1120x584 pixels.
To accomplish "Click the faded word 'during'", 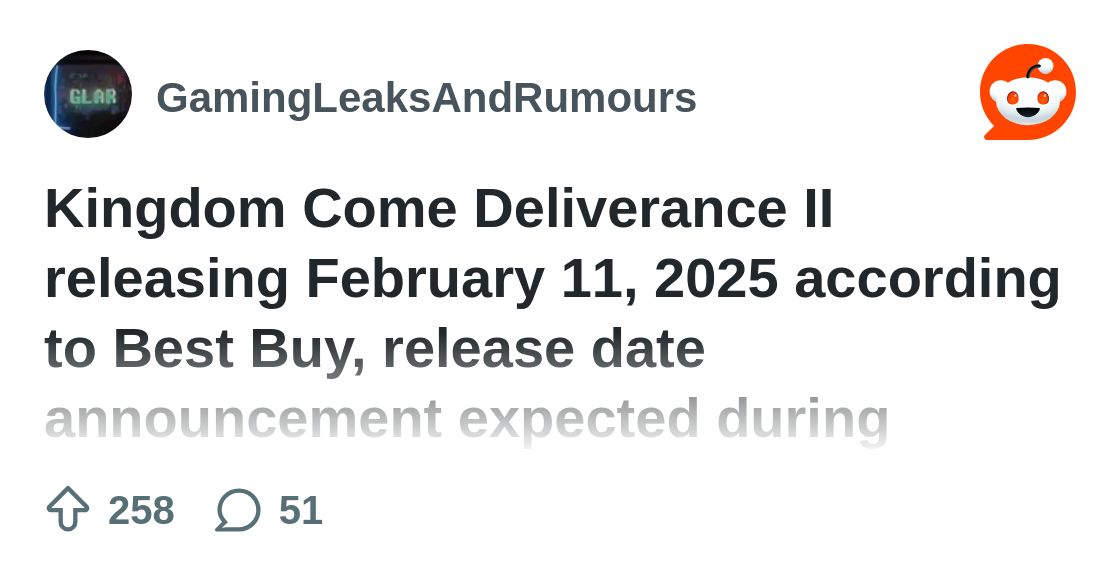I will pos(803,421).
